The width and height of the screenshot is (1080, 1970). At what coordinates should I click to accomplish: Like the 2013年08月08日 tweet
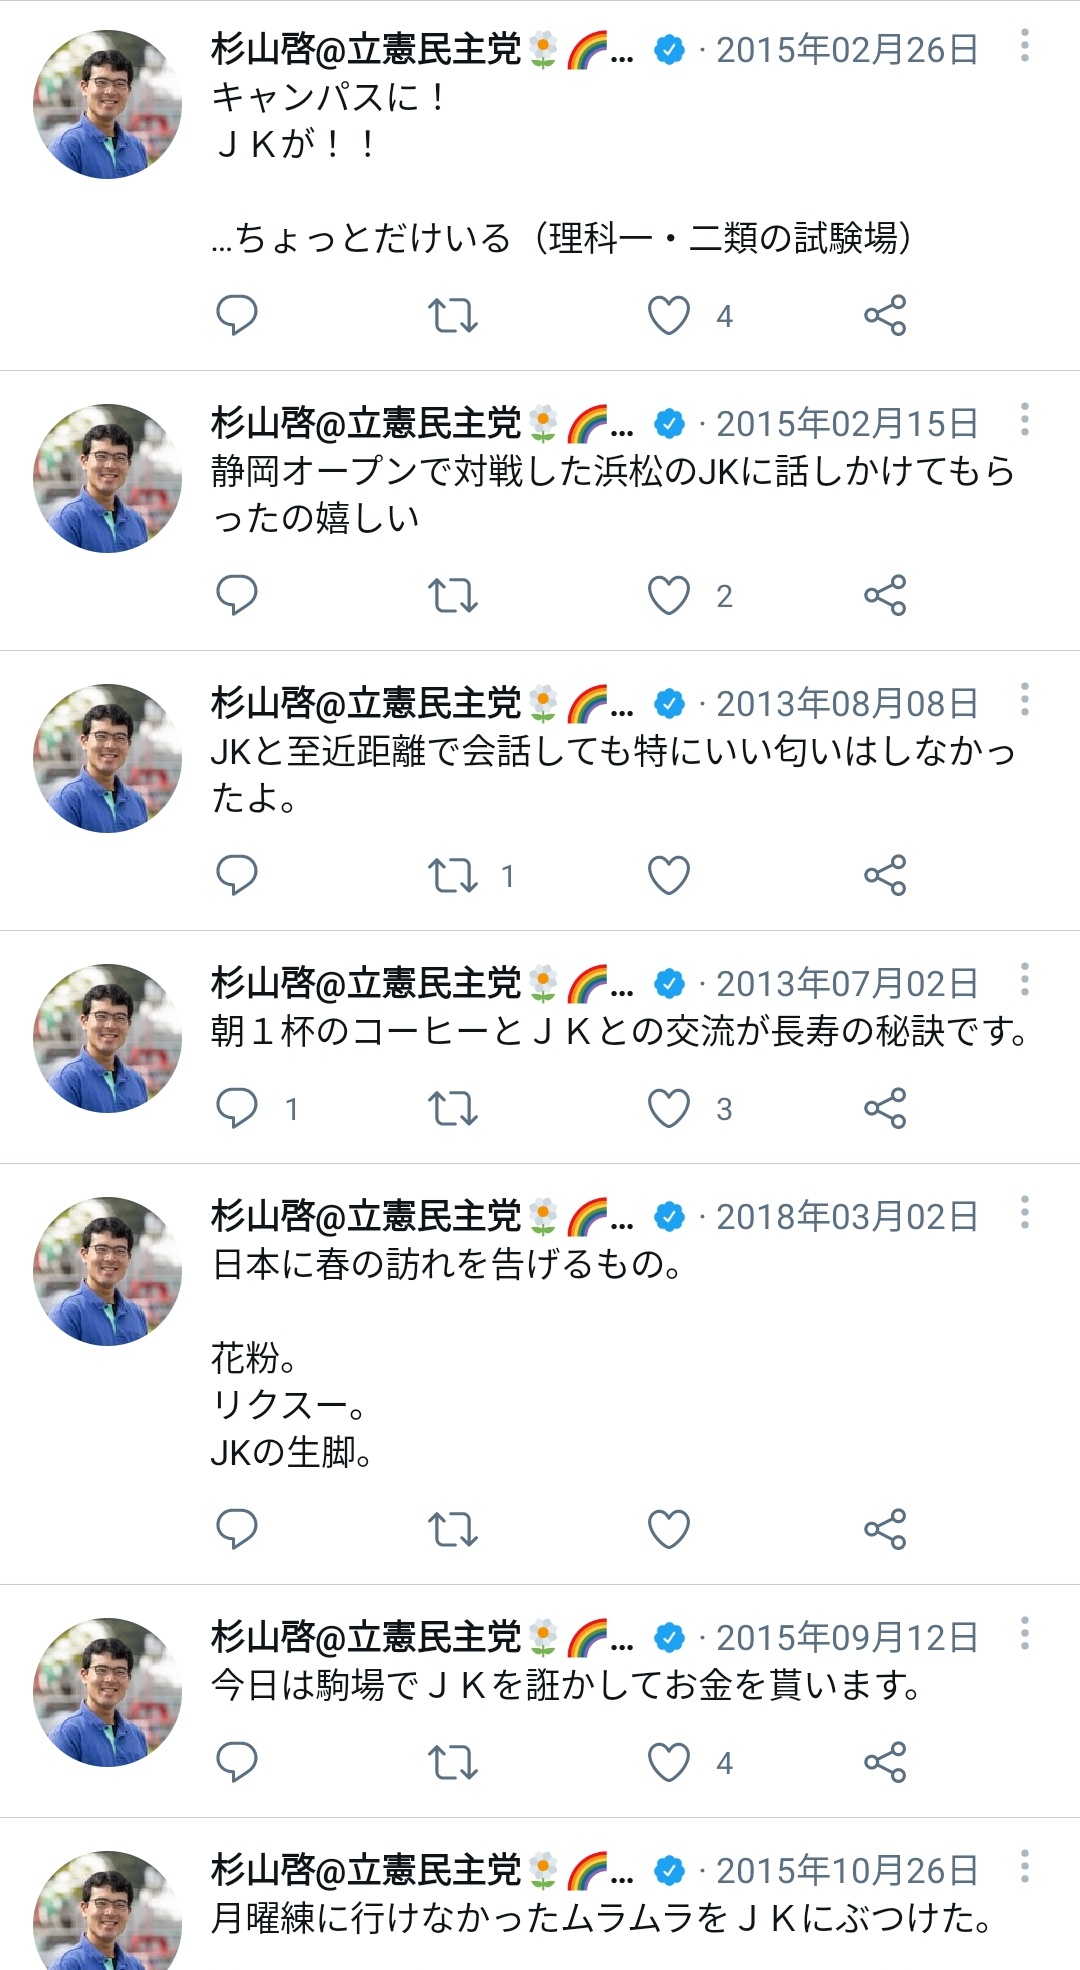[x=669, y=875]
